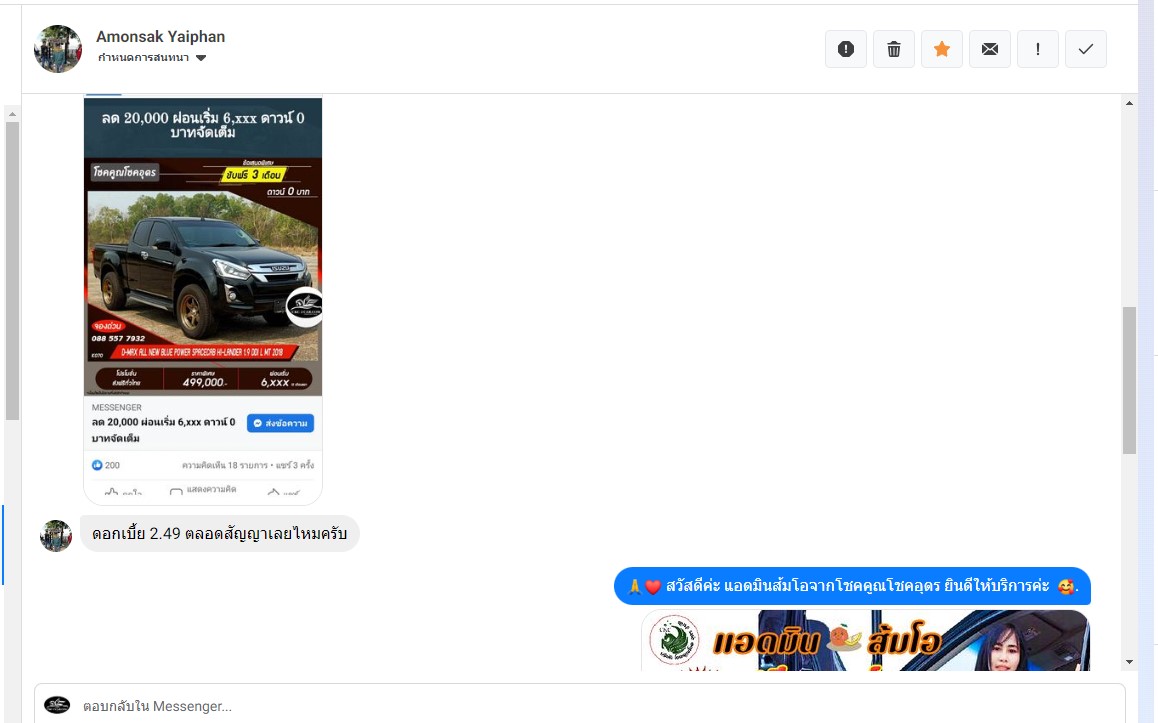
Task: Click the left list scrollbar up arrow
Action: click(x=12, y=114)
